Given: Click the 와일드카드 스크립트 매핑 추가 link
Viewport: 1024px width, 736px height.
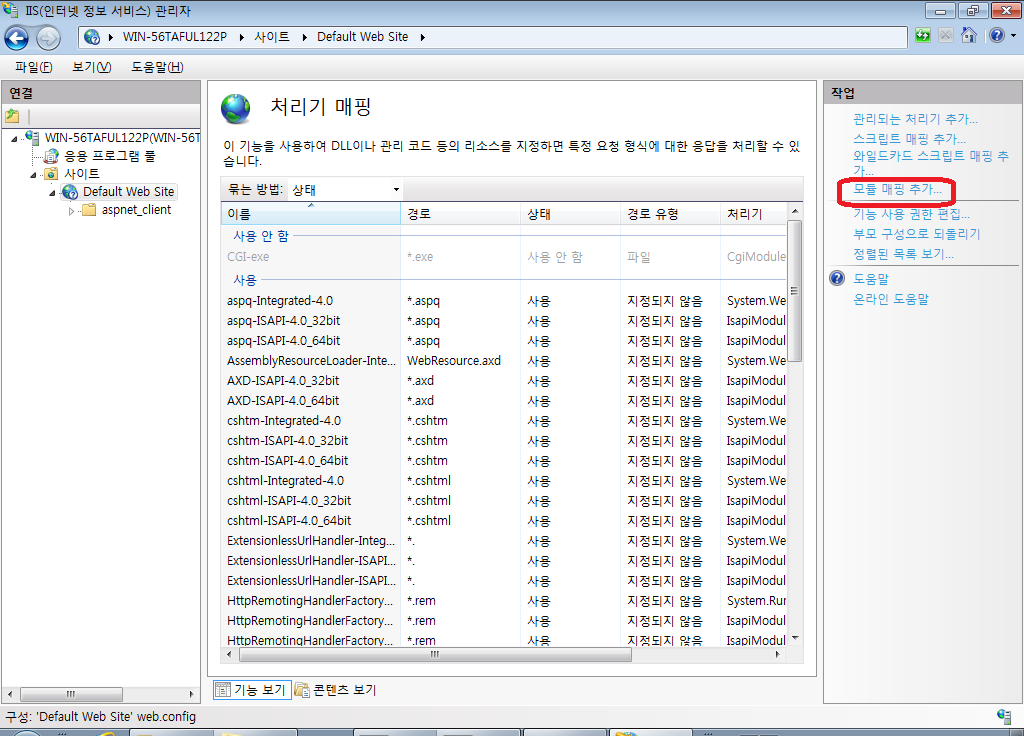Looking at the screenshot, I should click(x=921, y=158).
